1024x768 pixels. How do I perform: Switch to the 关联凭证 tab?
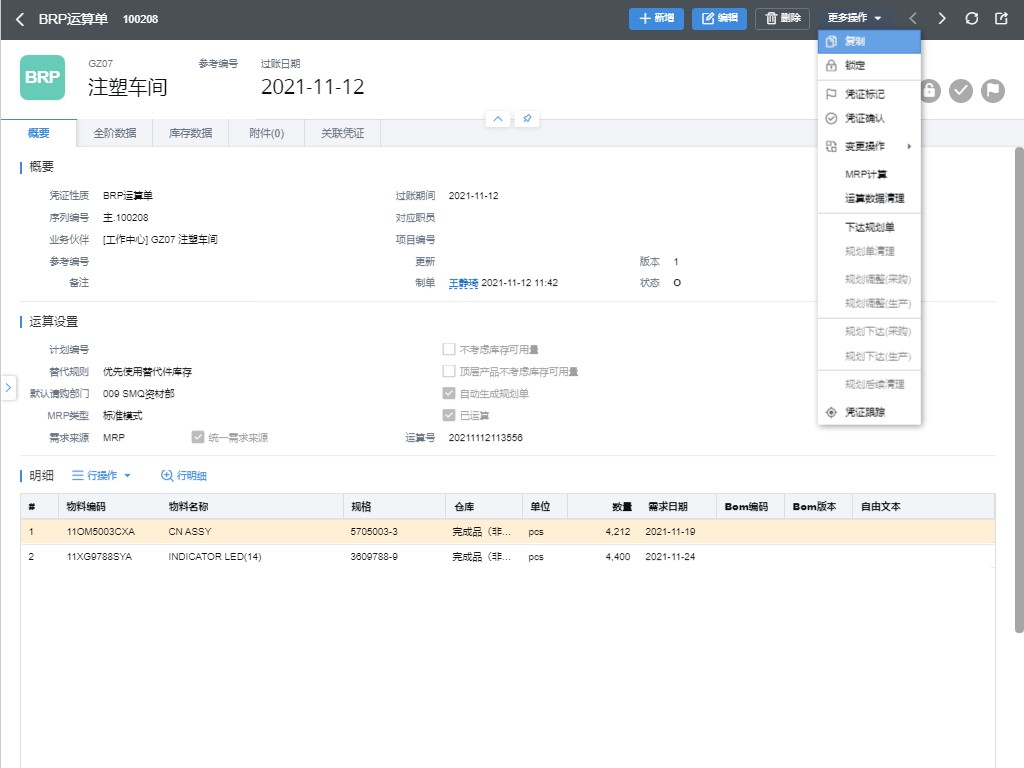(x=343, y=133)
